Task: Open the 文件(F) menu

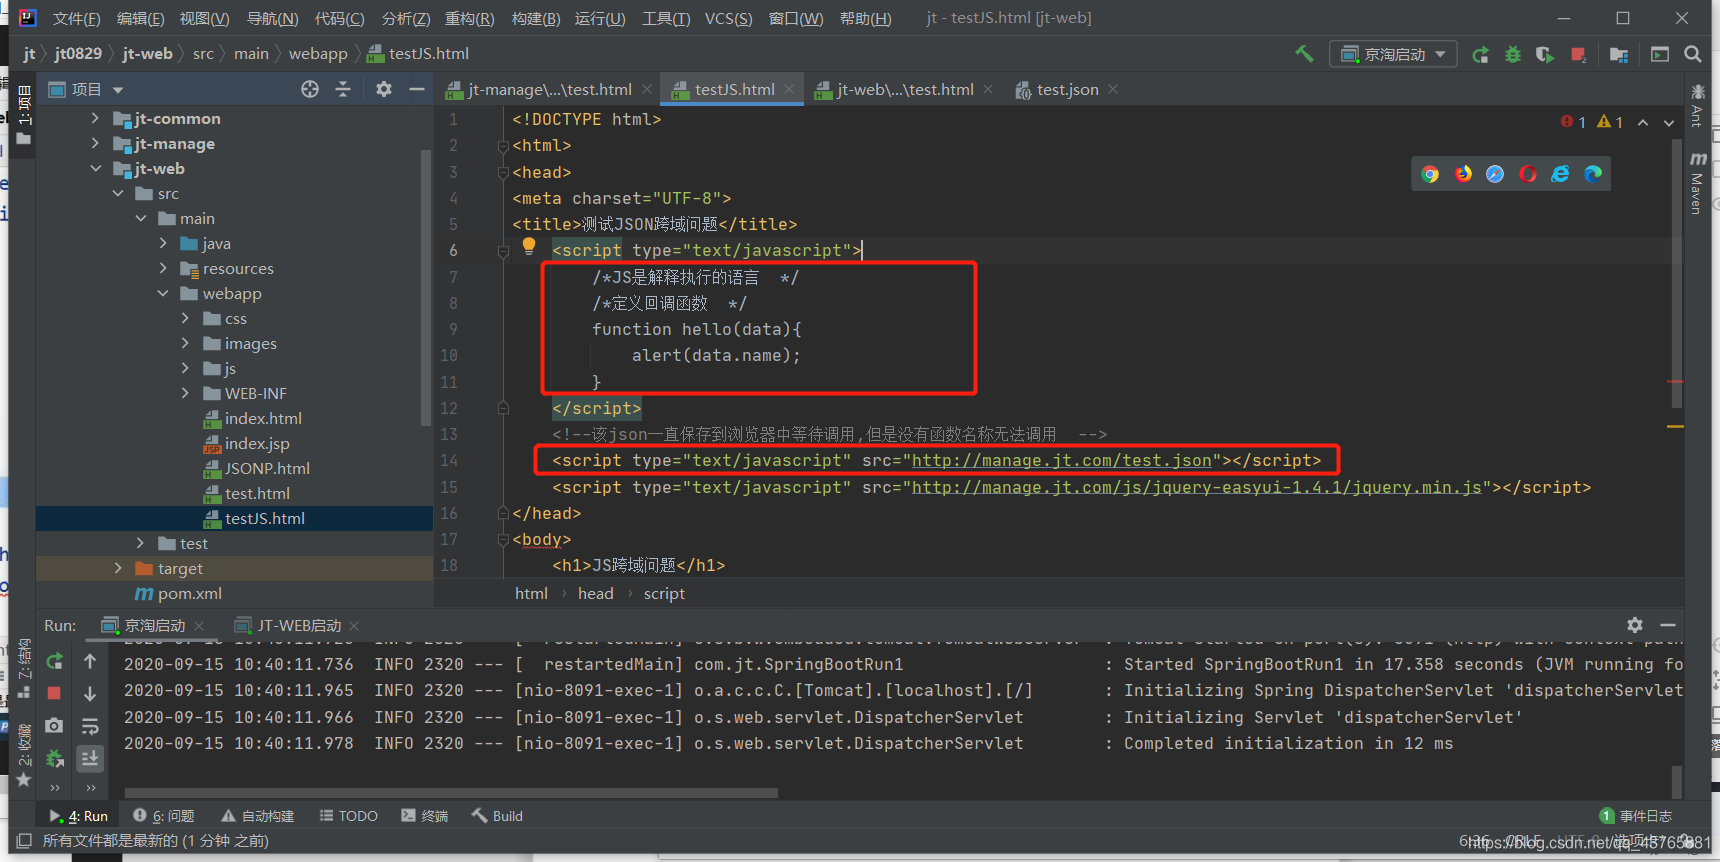Action: point(76,18)
